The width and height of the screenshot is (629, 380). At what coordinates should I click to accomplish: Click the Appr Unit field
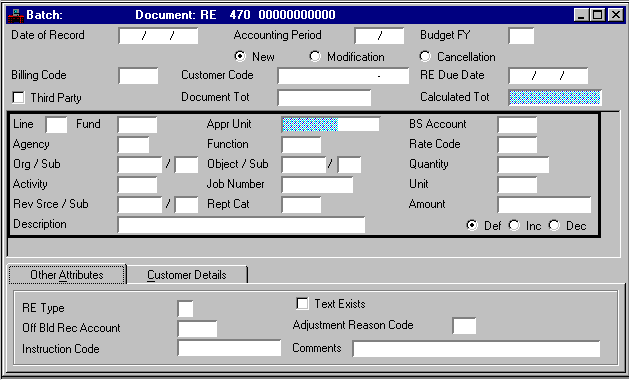click(x=331, y=124)
